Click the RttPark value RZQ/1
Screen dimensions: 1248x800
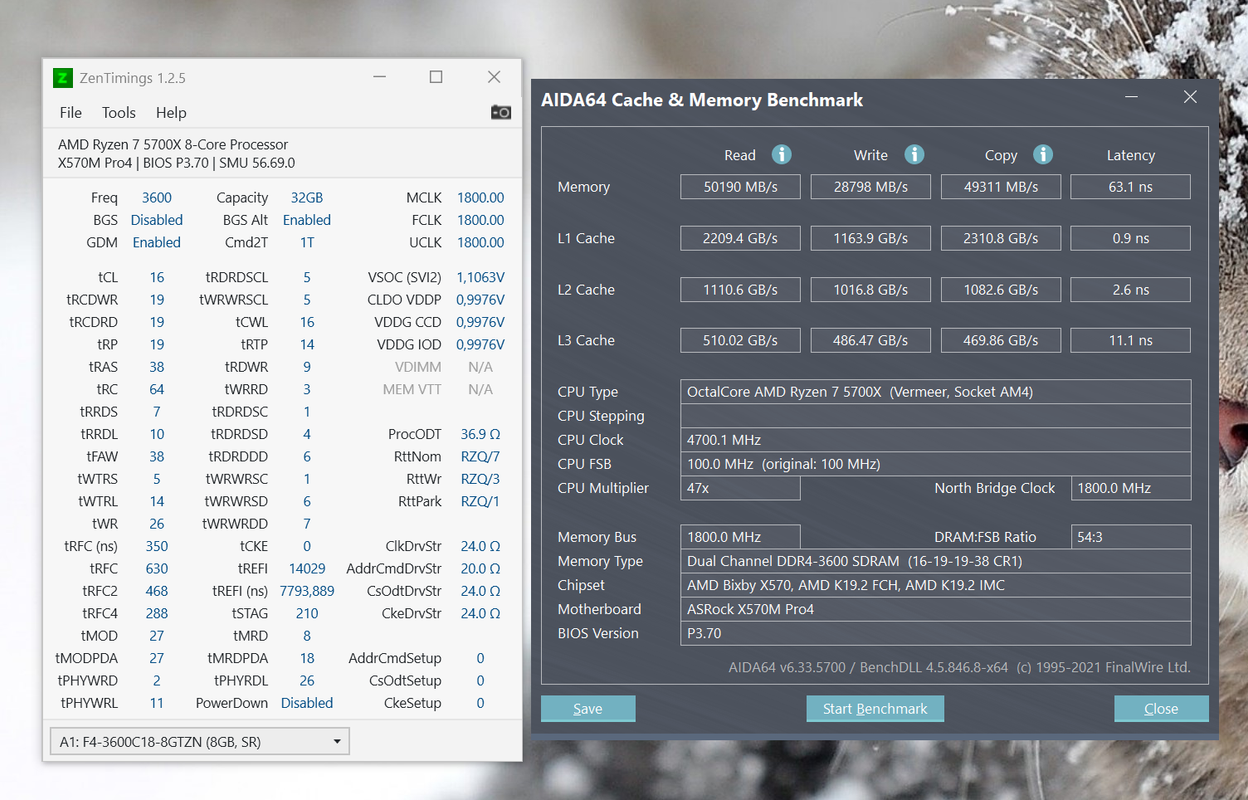click(x=480, y=501)
